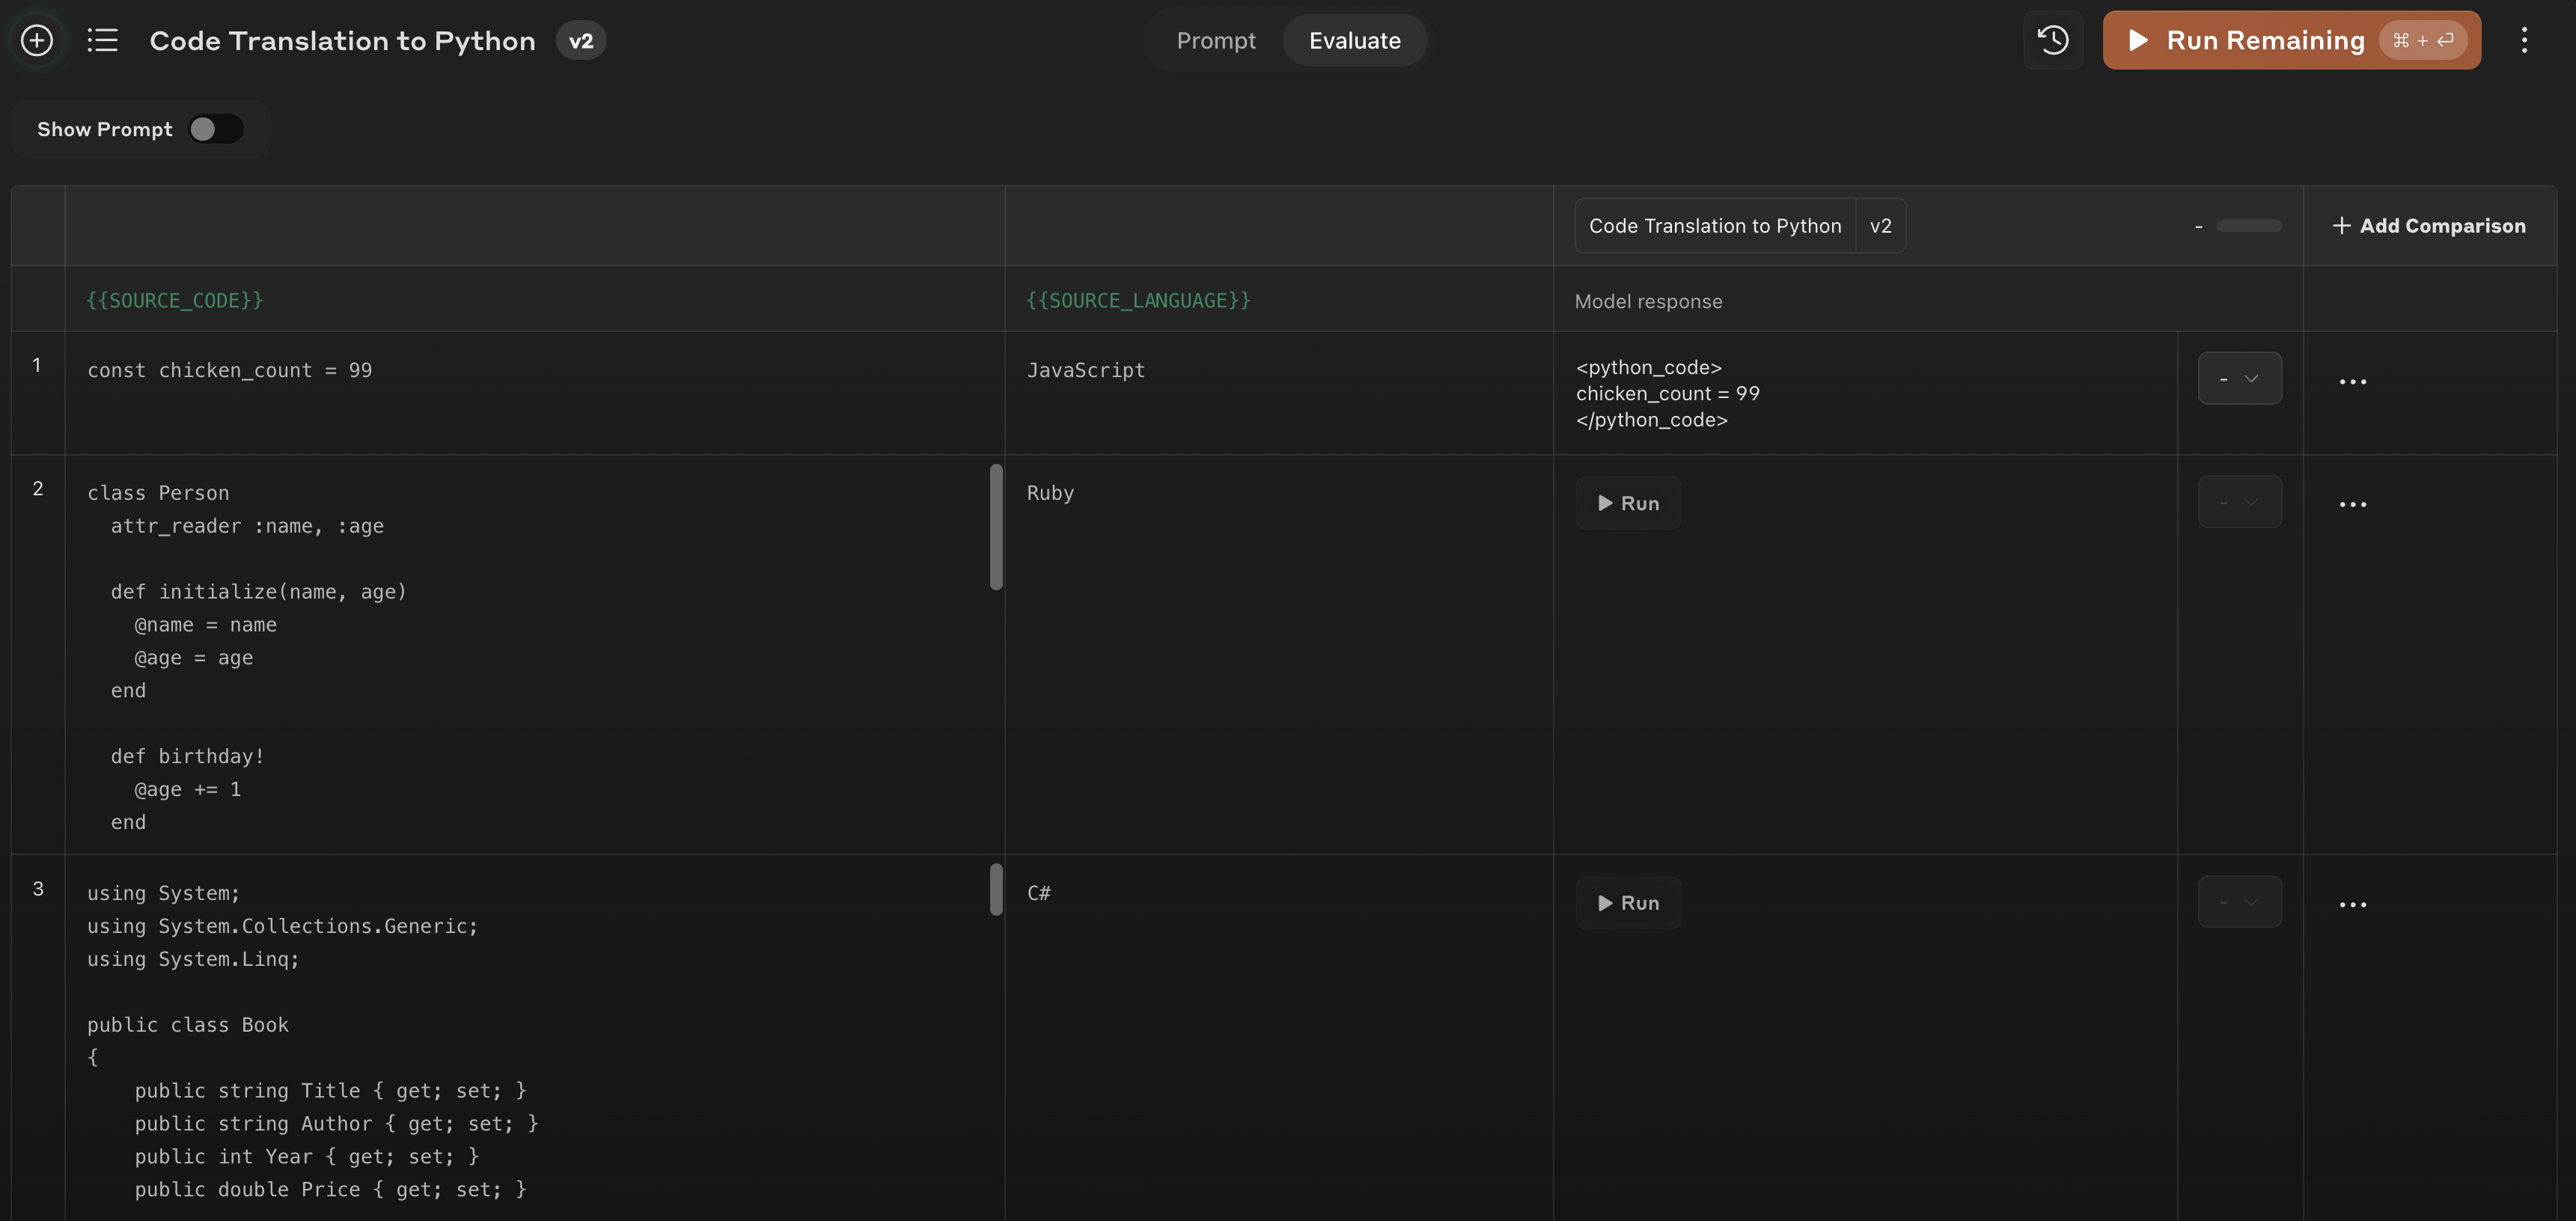Expand row 1 grade dropdown

tap(2239, 378)
